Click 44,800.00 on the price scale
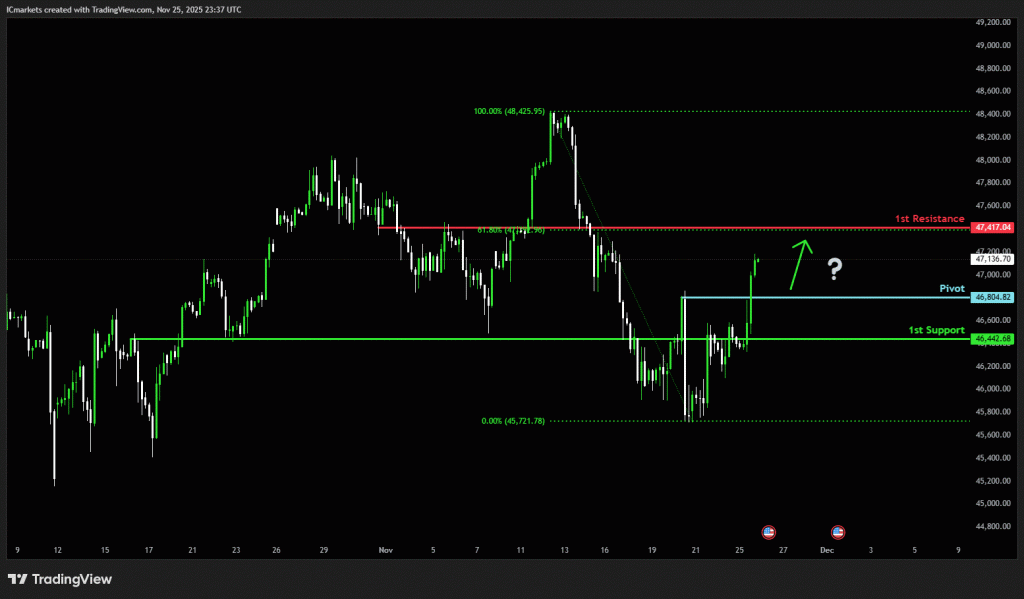This screenshot has width=1024, height=599. (991, 526)
